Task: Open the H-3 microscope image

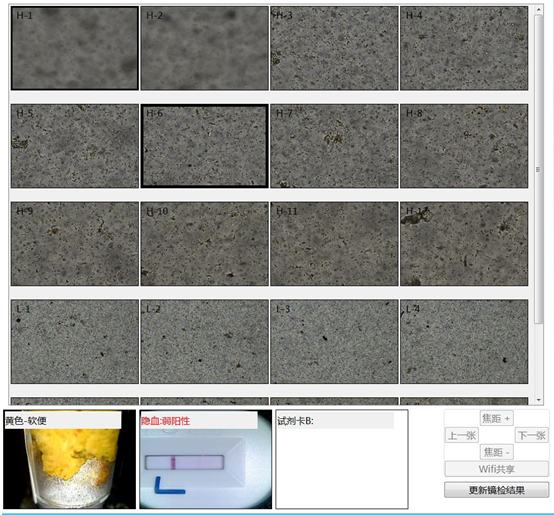Action: pos(334,48)
